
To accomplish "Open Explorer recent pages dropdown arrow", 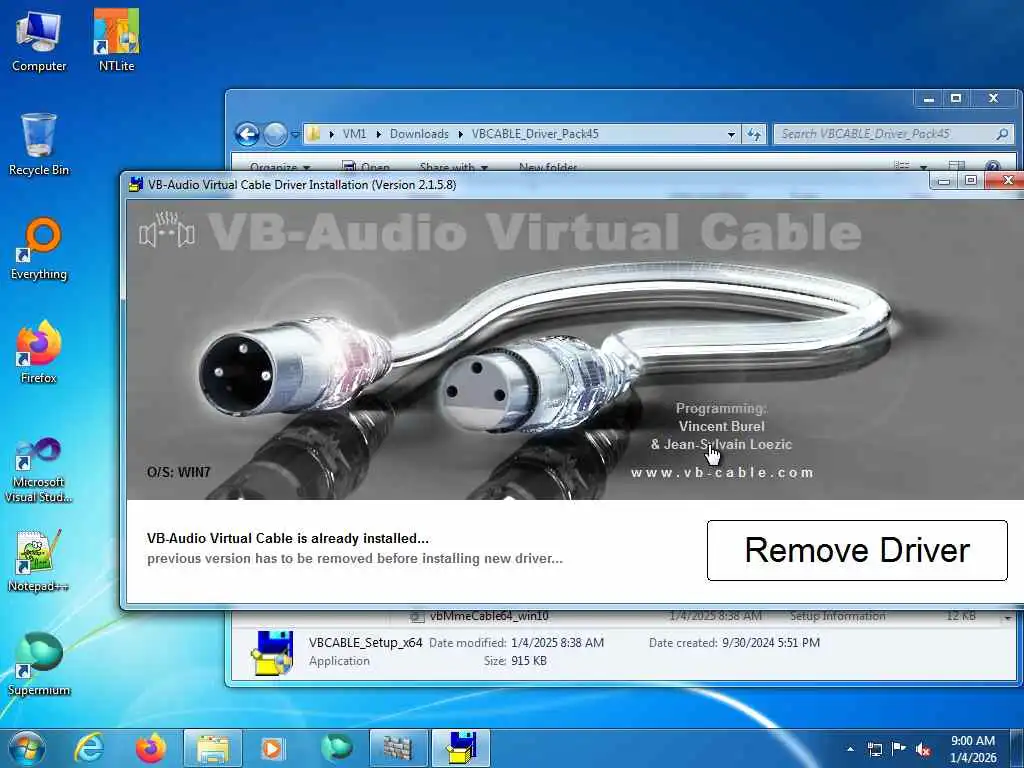I will (x=295, y=135).
